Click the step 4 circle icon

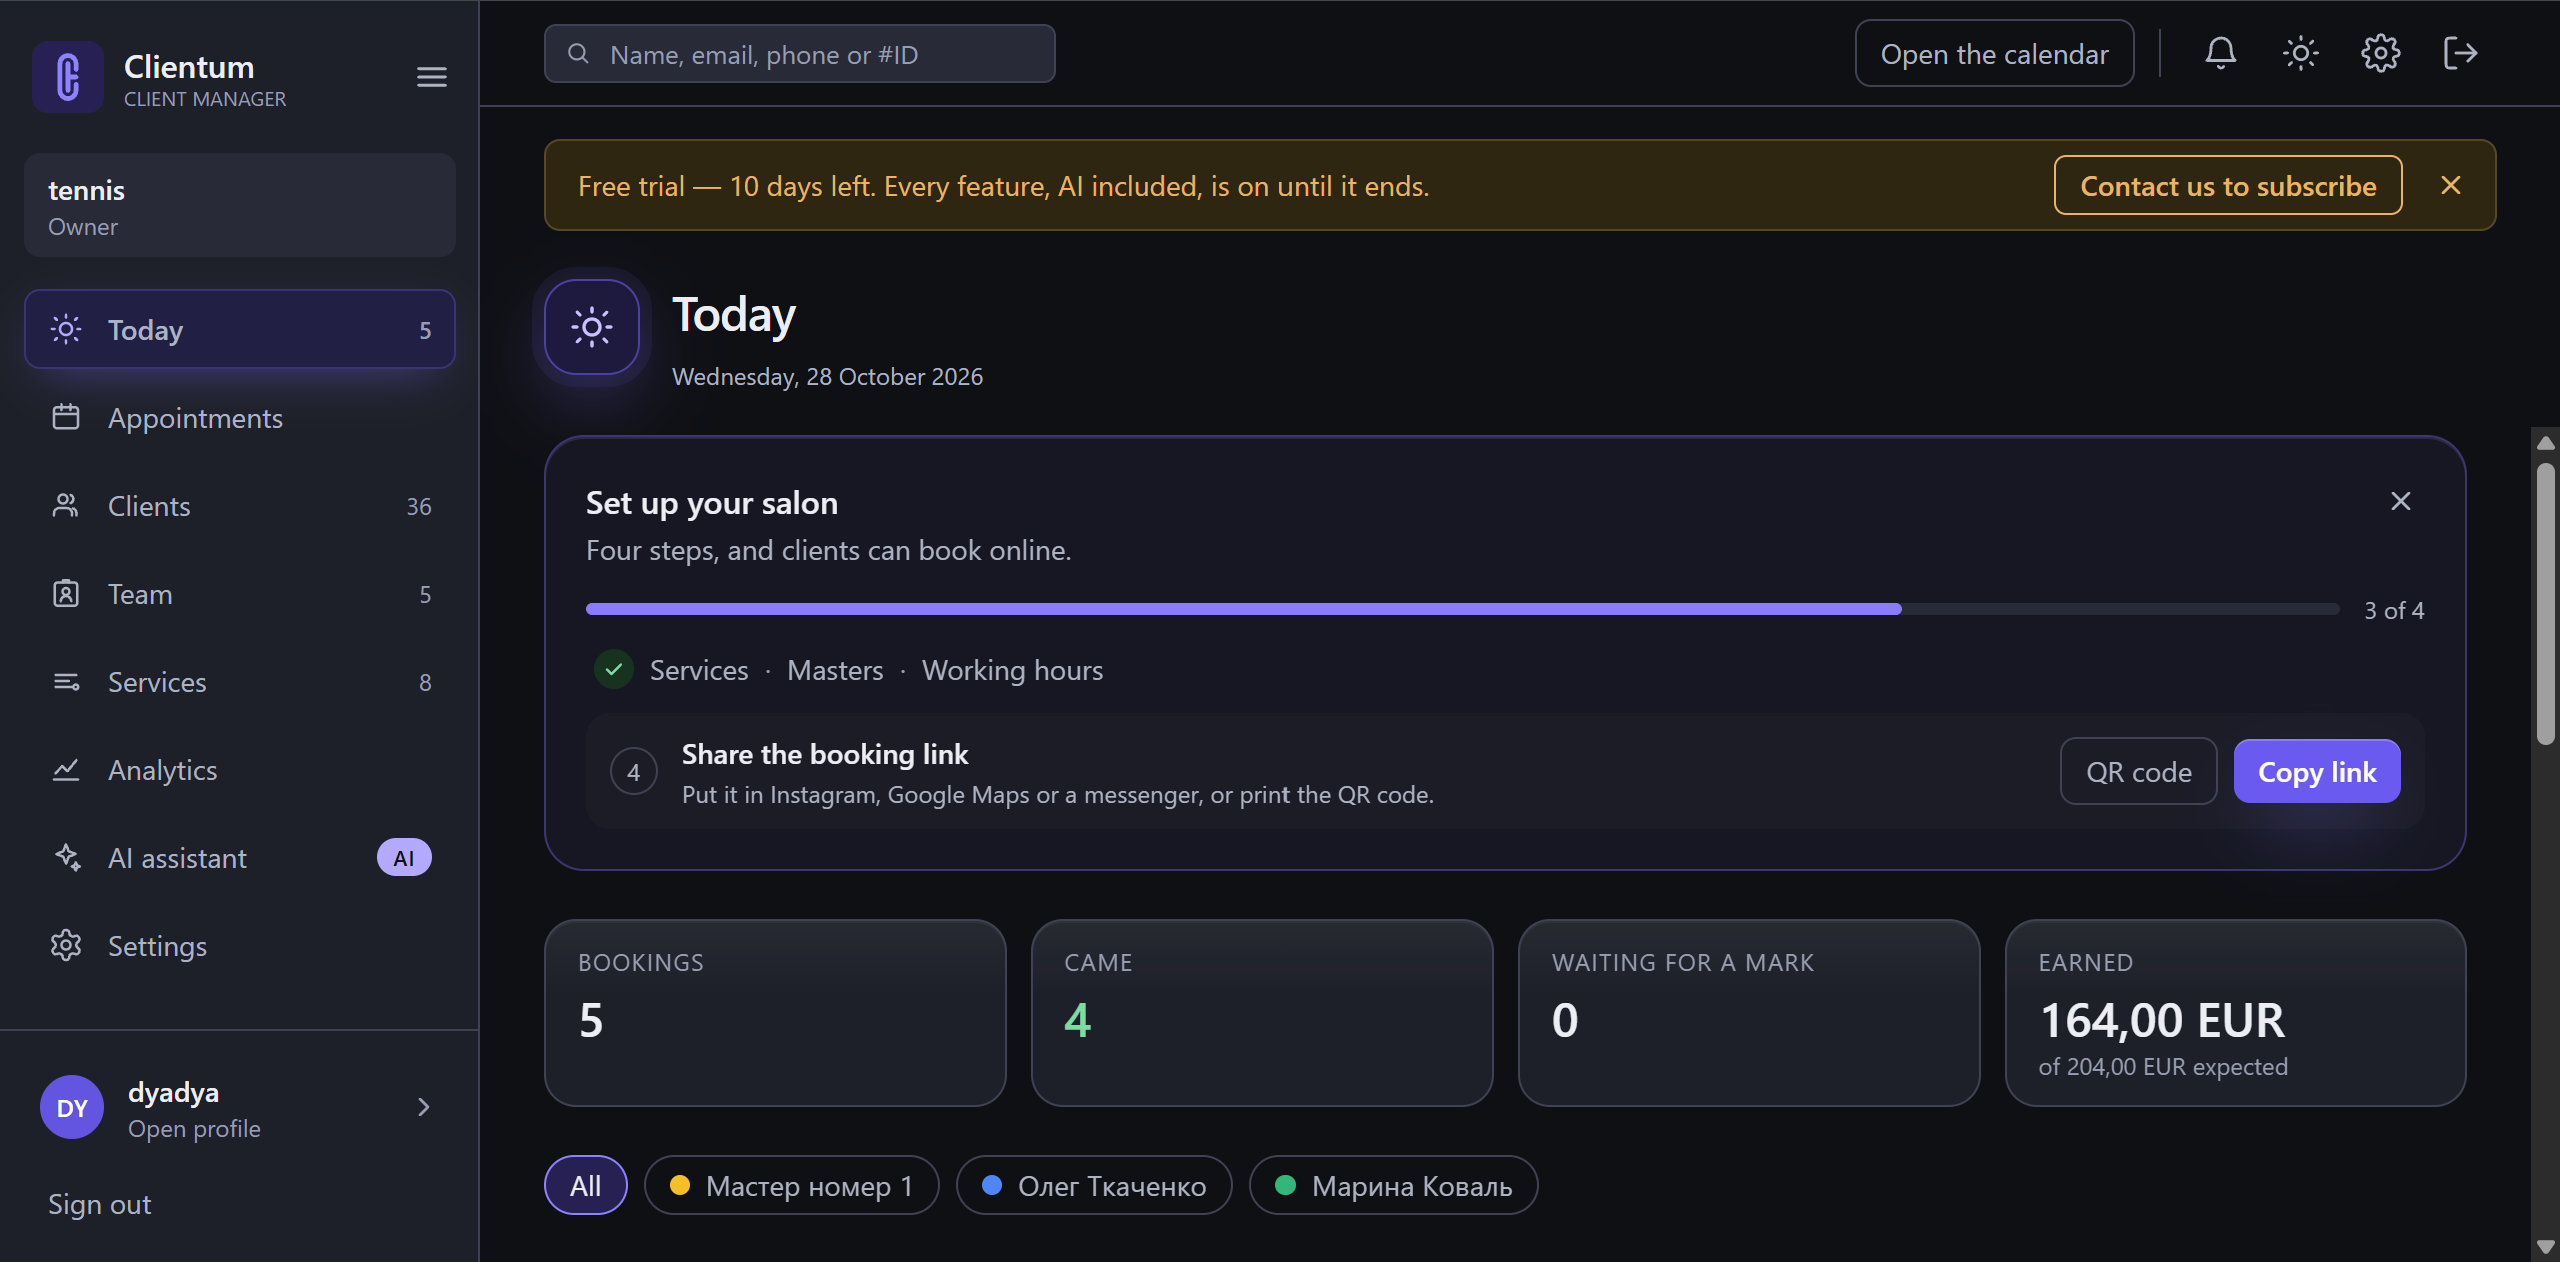(633, 771)
